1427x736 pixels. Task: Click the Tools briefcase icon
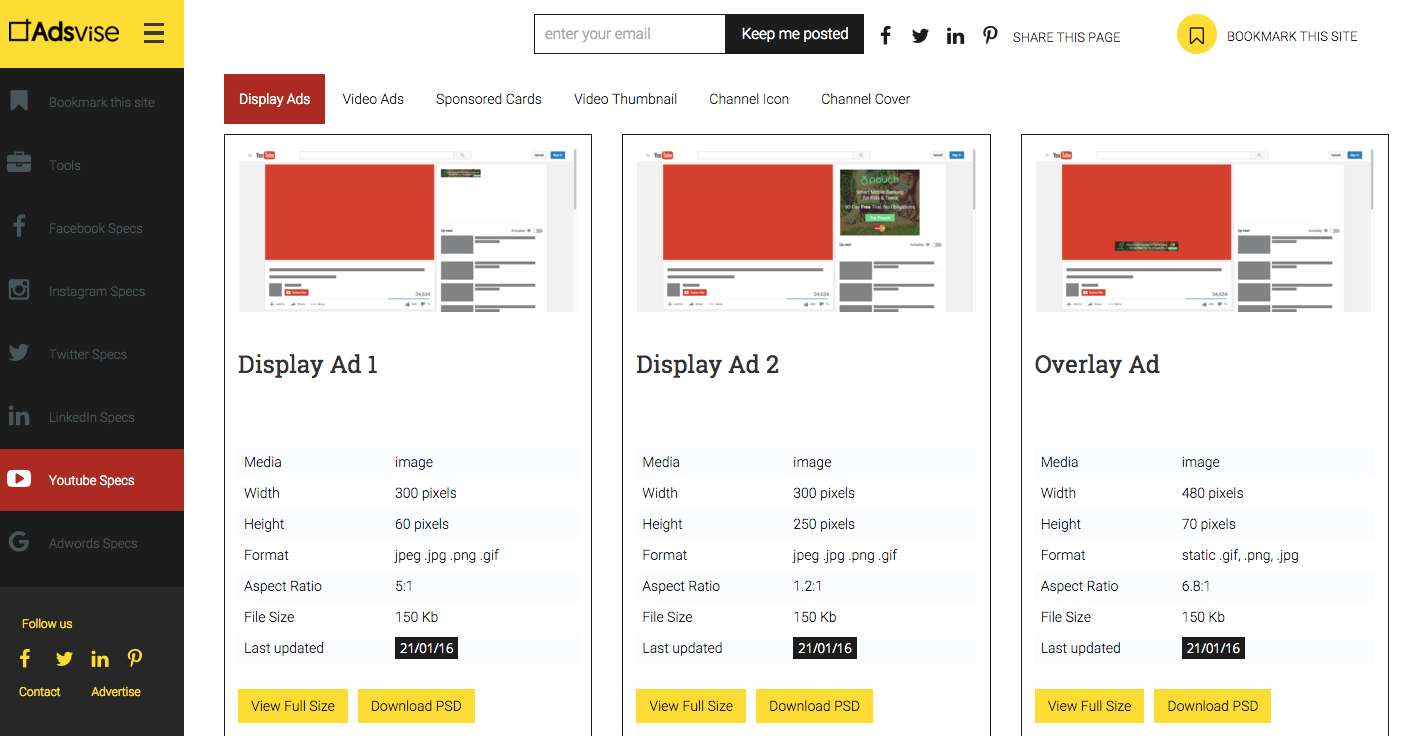19,163
